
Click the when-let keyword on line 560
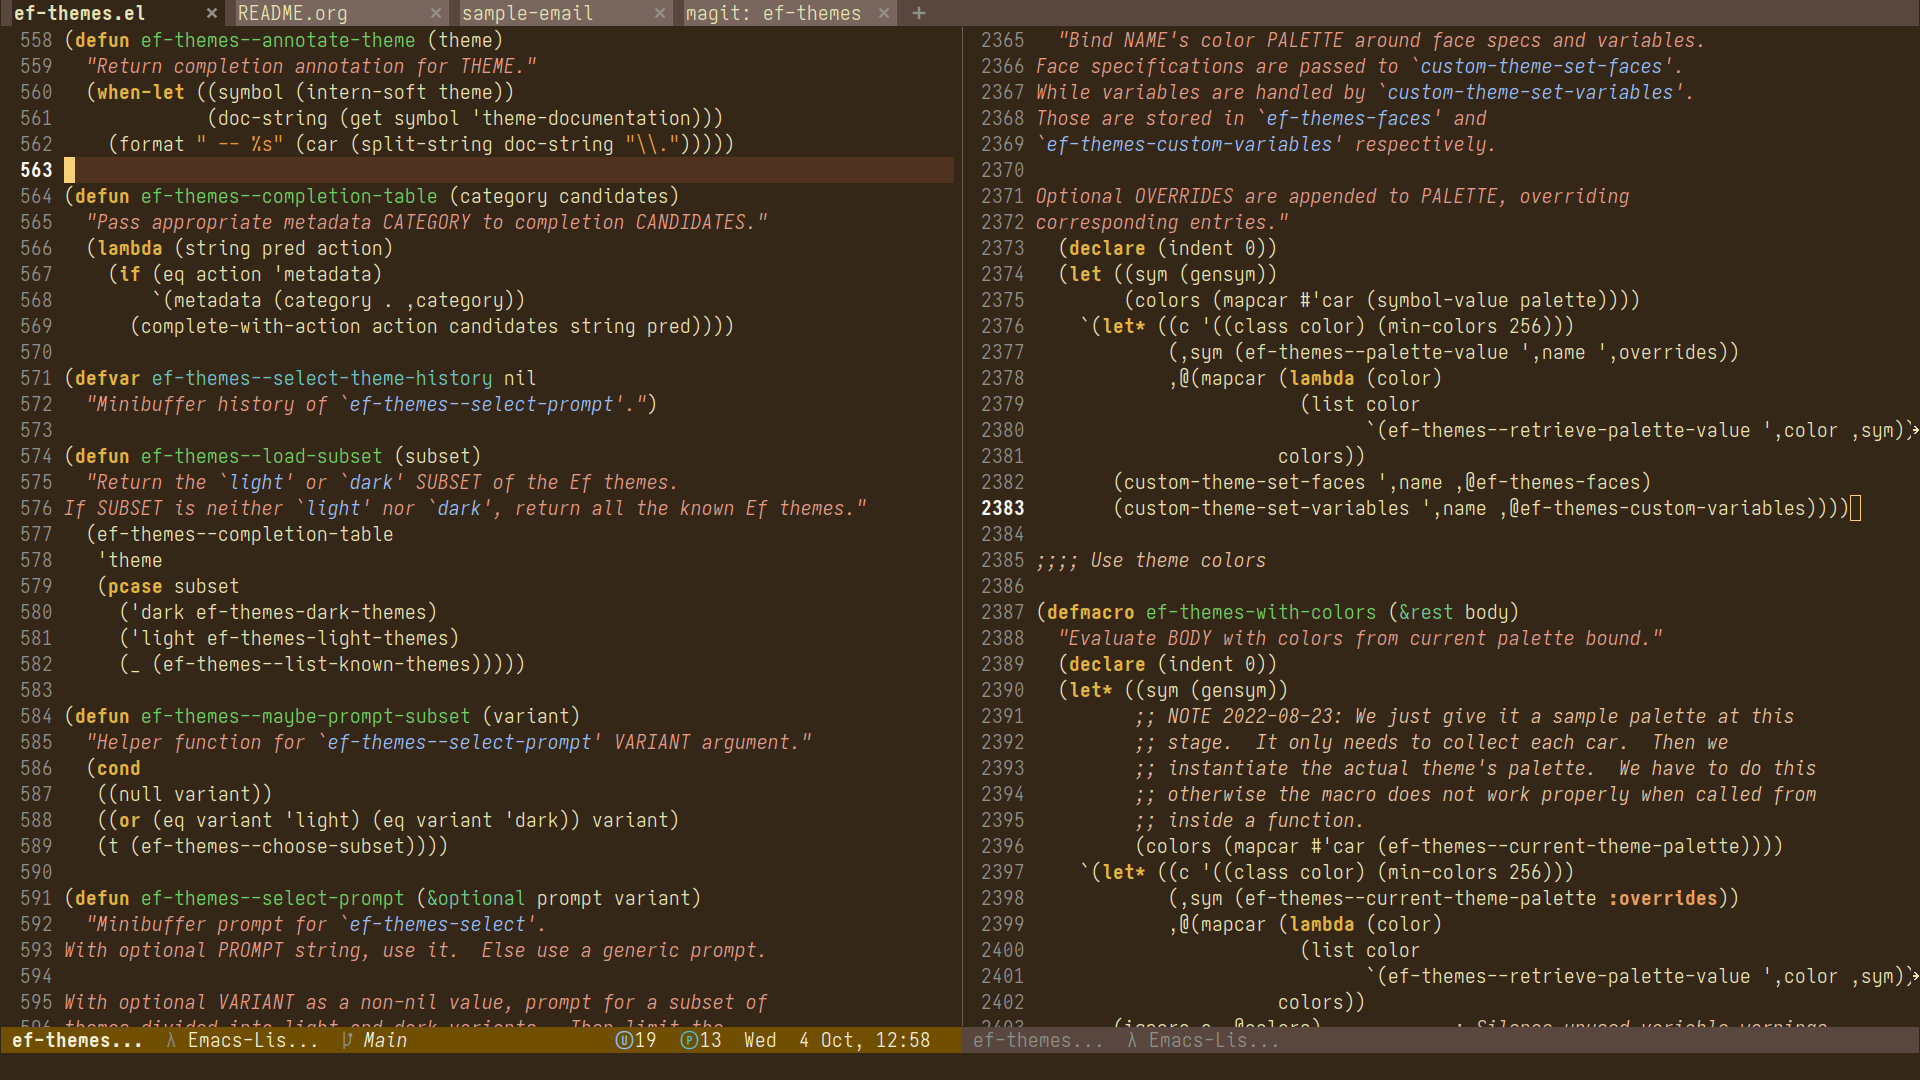(x=141, y=92)
